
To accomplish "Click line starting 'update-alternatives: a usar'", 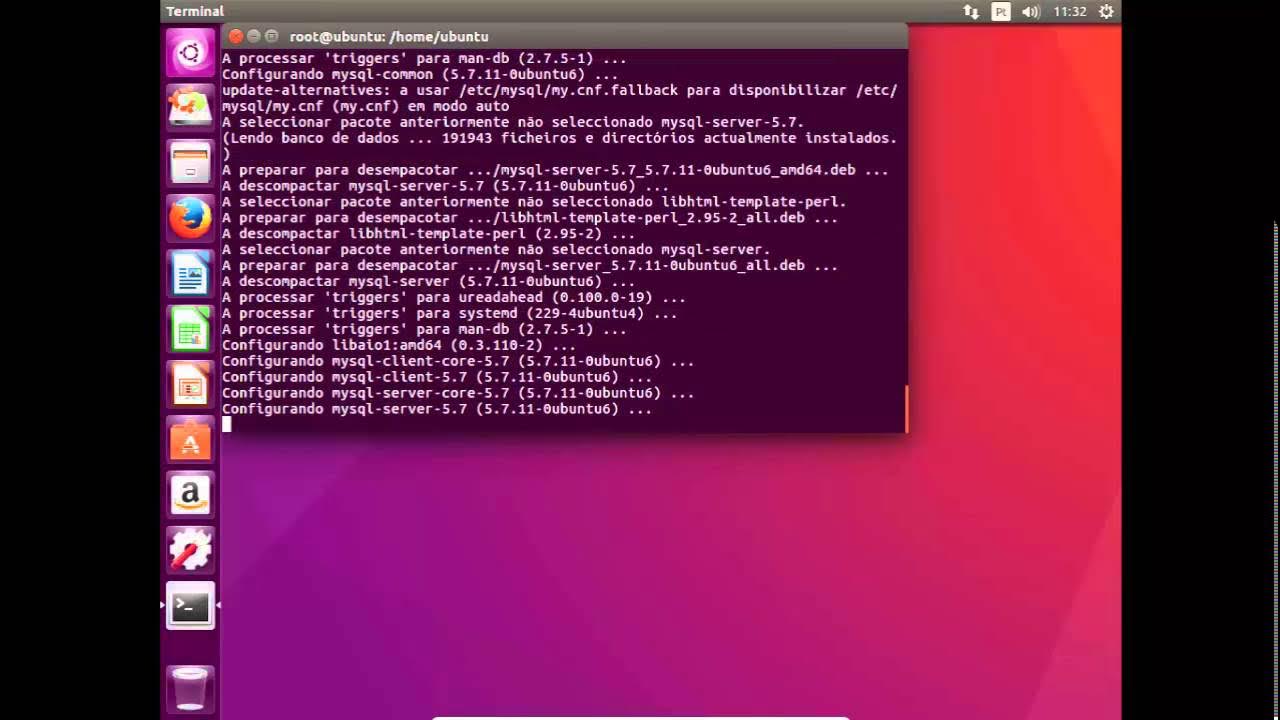I will 559,90.
